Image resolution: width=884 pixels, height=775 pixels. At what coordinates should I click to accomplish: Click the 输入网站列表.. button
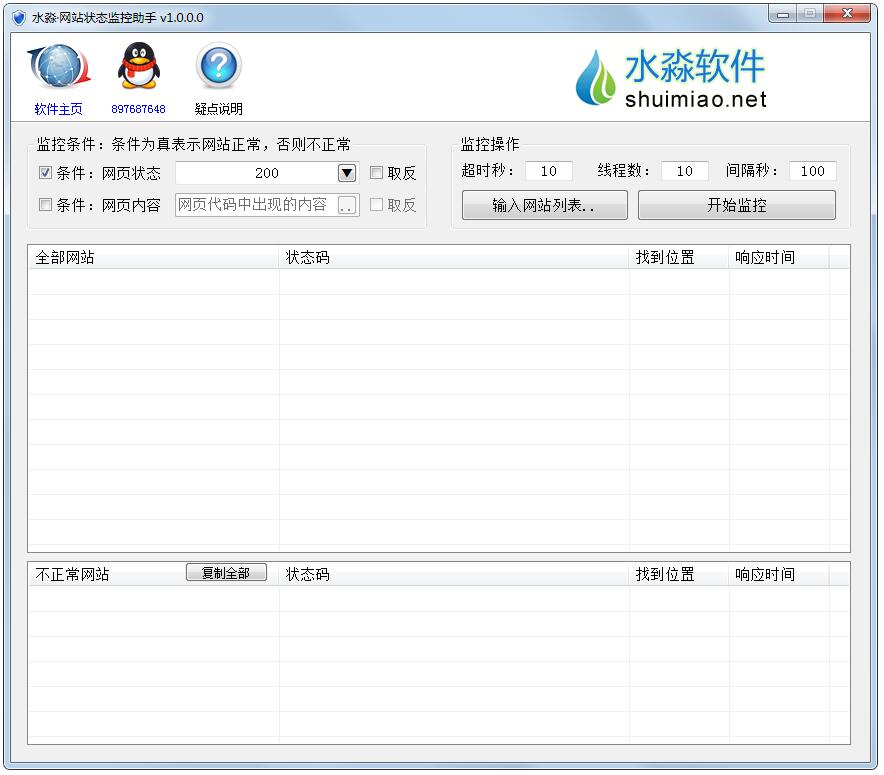[545, 205]
